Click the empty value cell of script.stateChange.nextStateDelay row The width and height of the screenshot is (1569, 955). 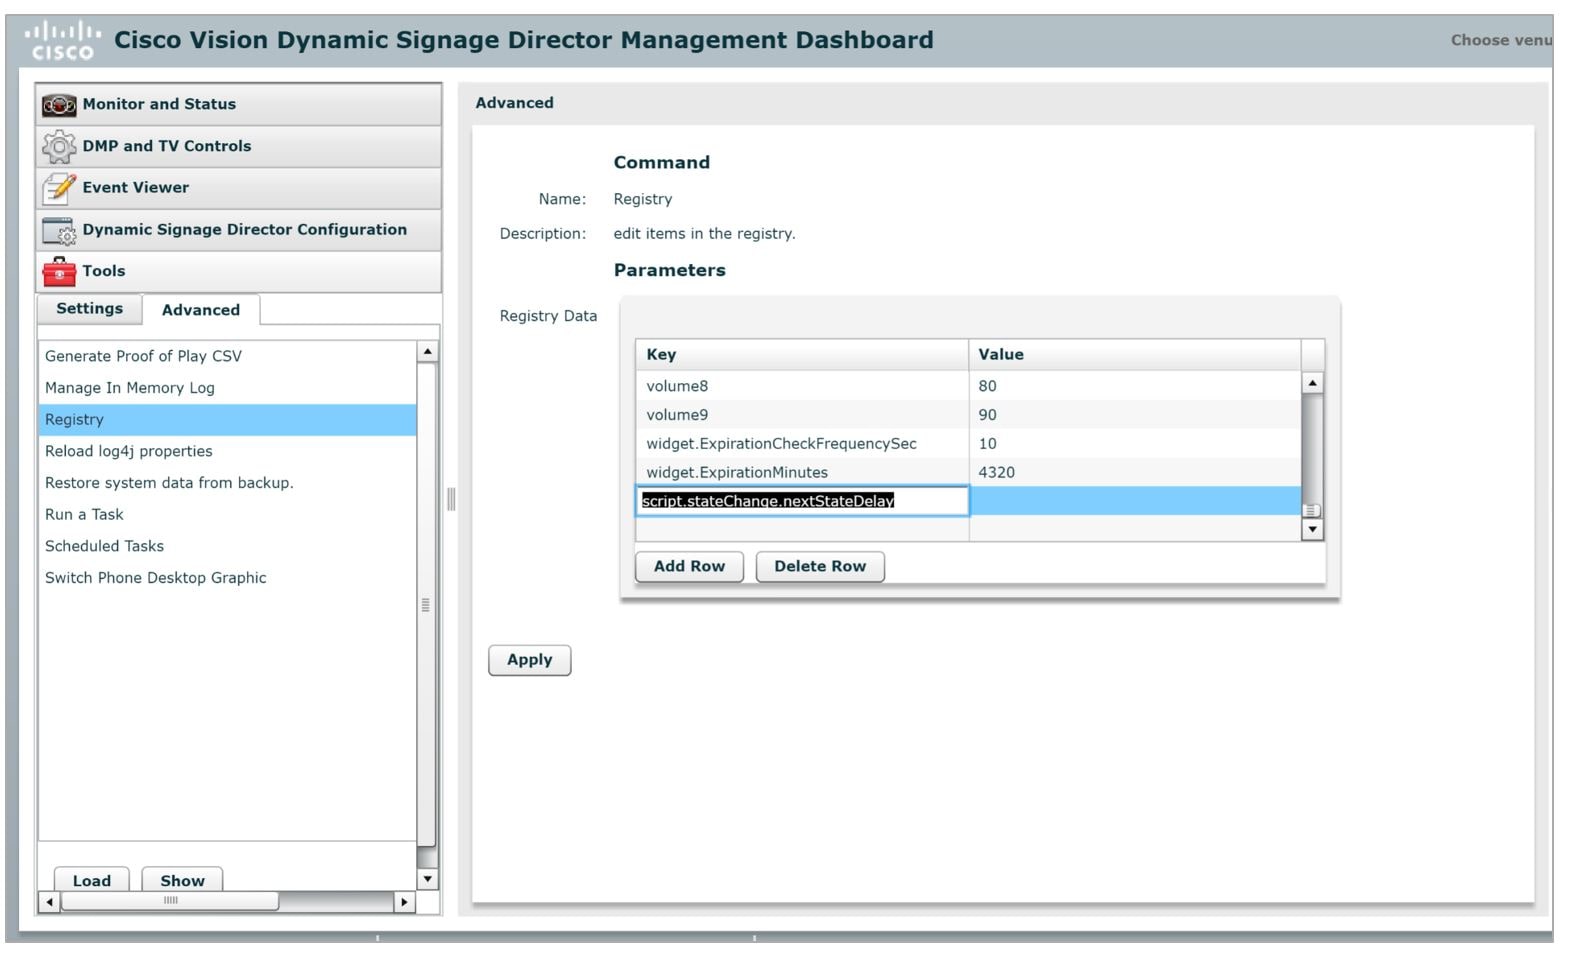(1135, 501)
